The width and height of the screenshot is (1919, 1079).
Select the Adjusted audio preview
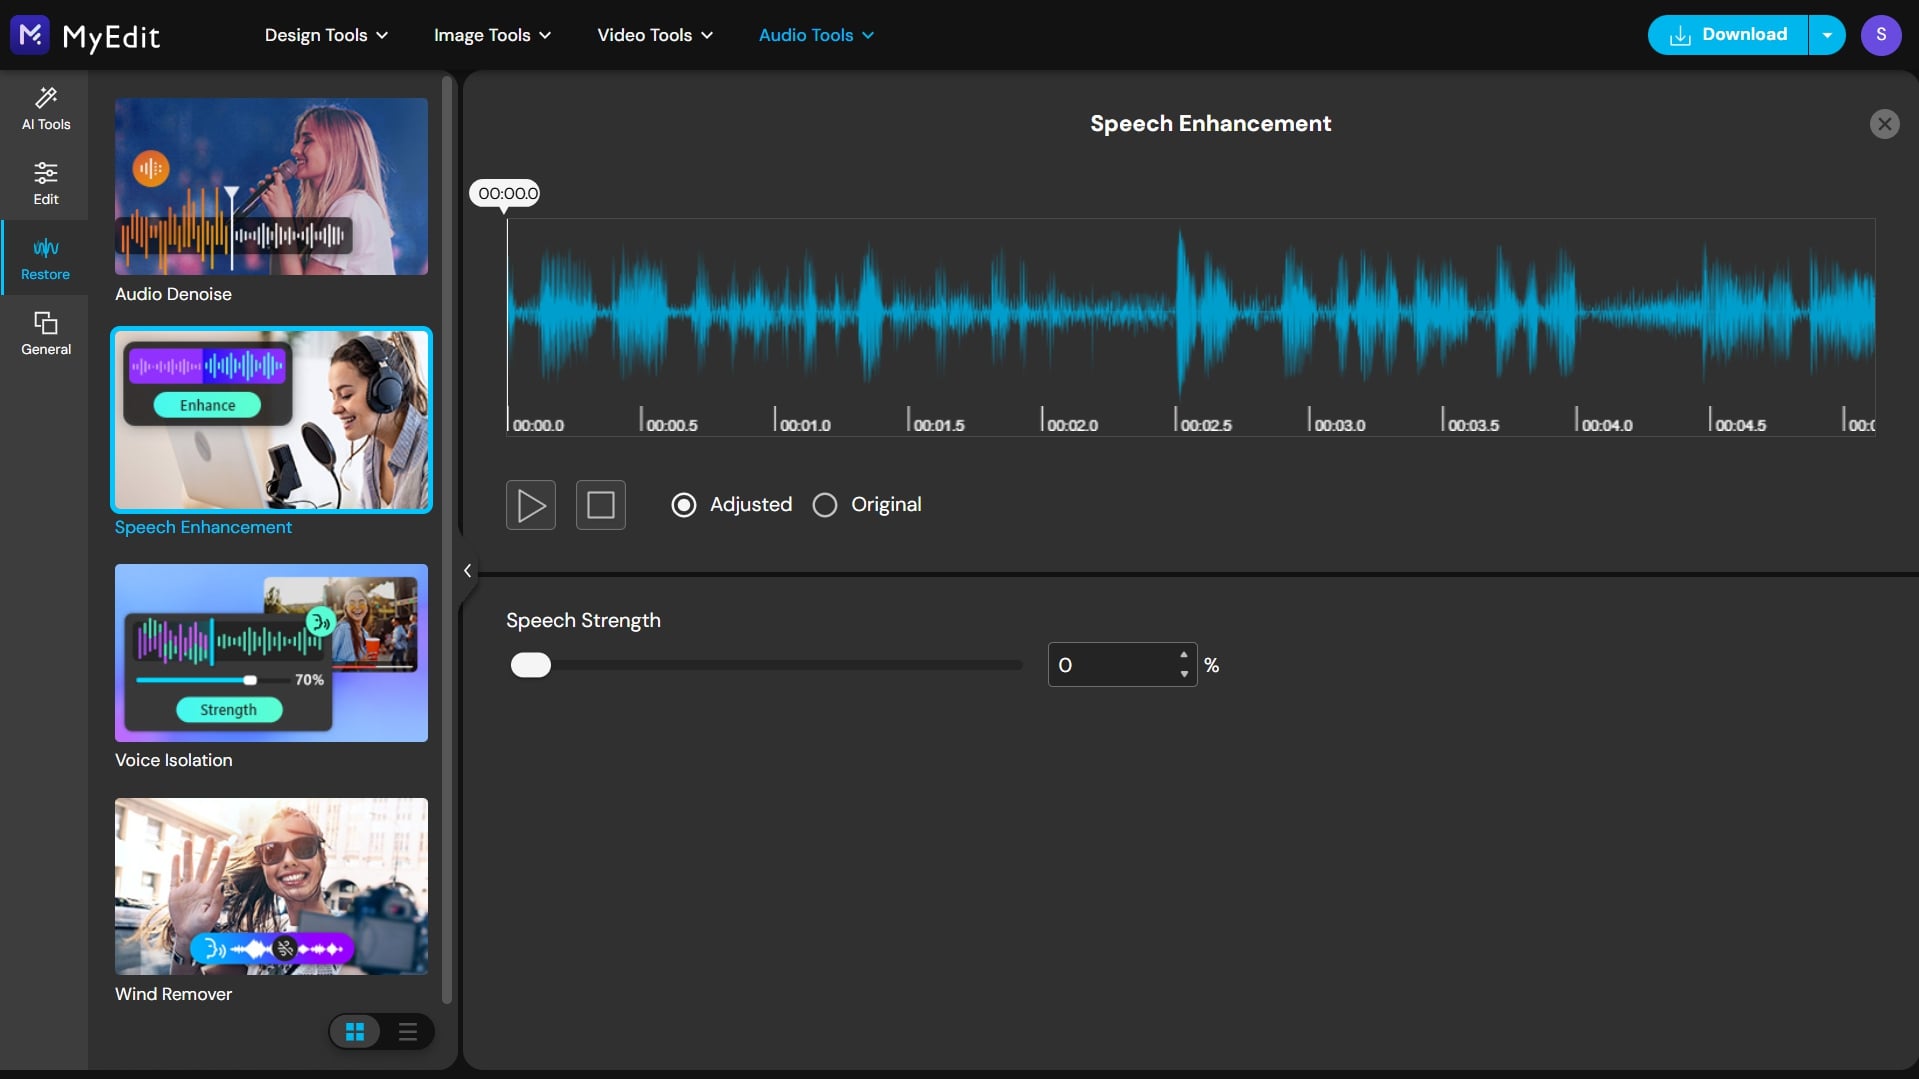[x=684, y=505]
